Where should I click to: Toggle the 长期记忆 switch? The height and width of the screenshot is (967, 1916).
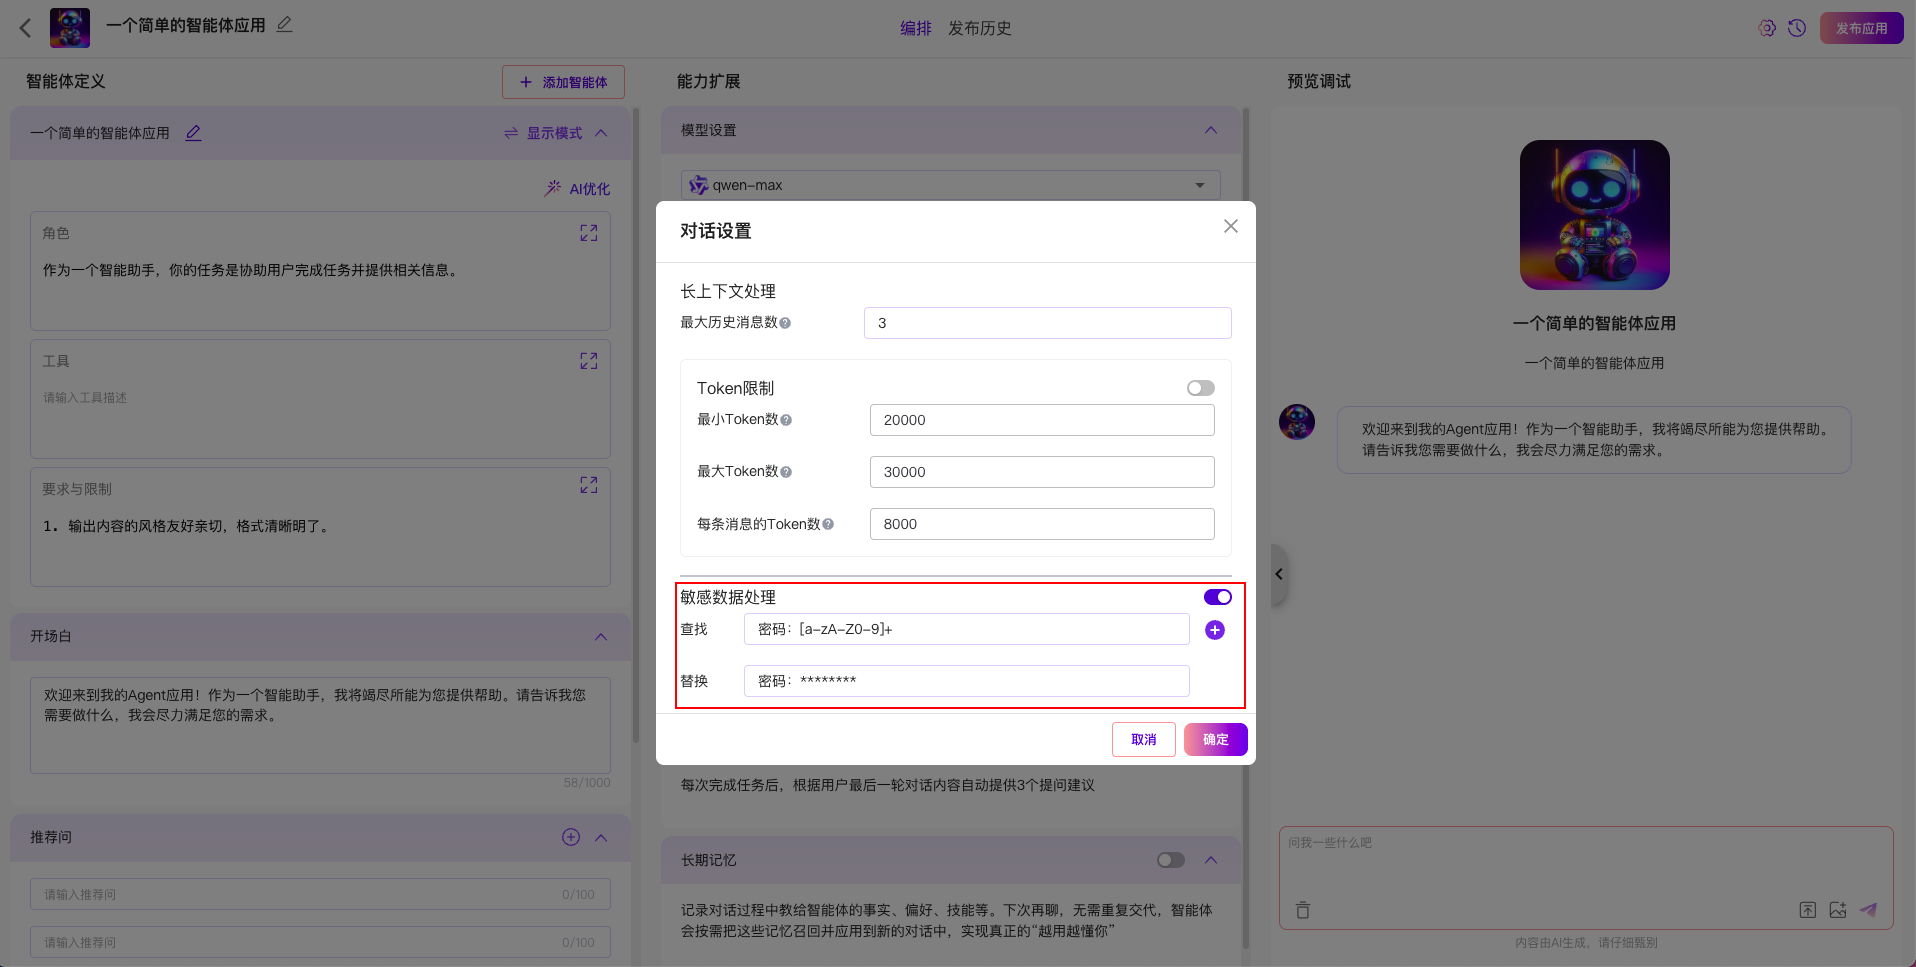click(1171, 860)
